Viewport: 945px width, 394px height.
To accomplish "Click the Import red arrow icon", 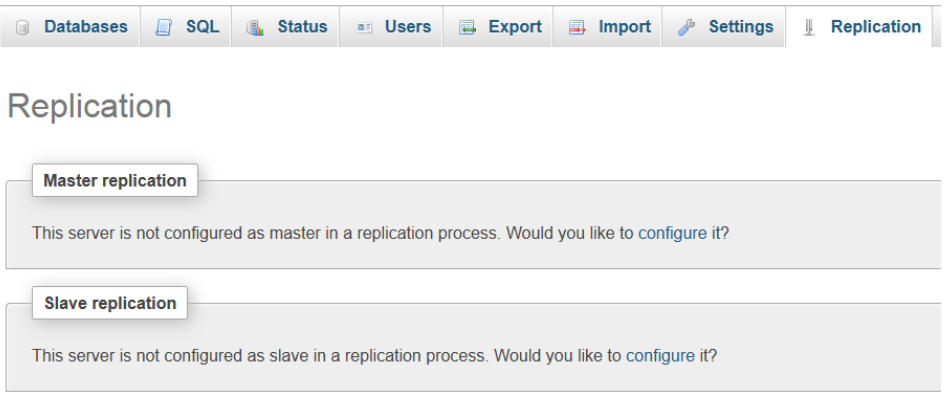I will click(x=577, y=28).
